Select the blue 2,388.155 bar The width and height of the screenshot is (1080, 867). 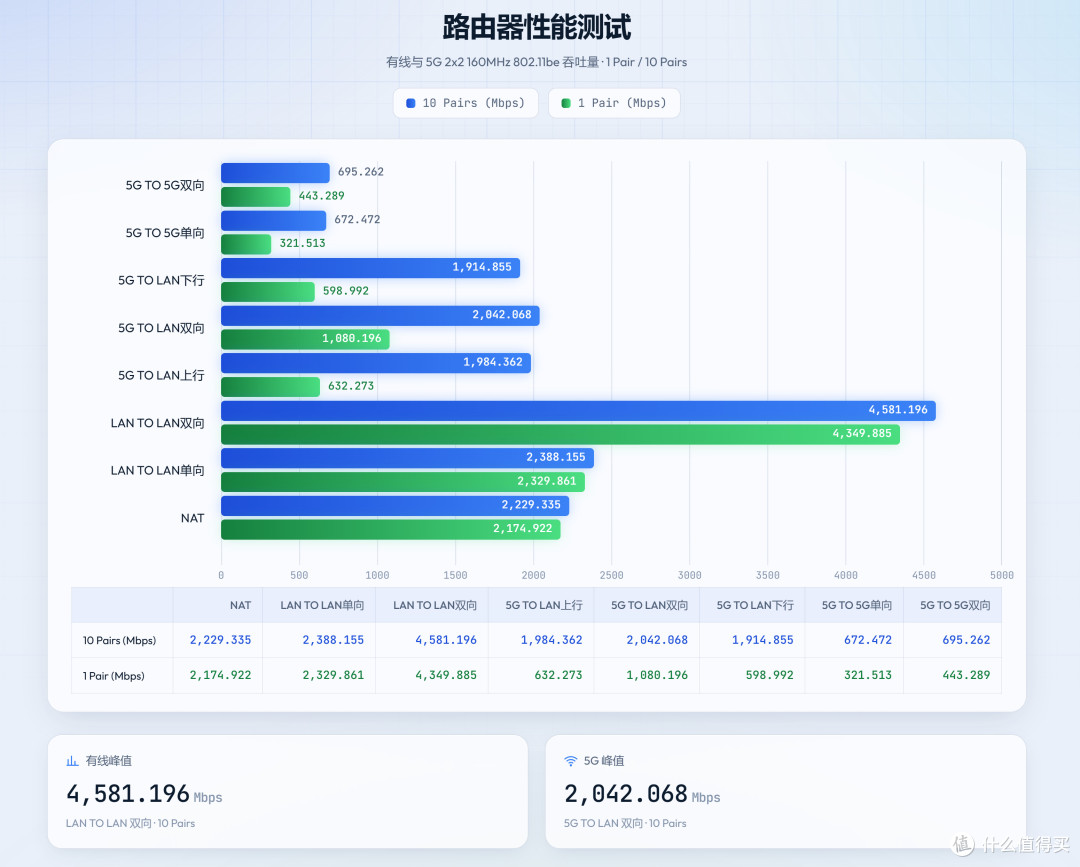point(407,458)
